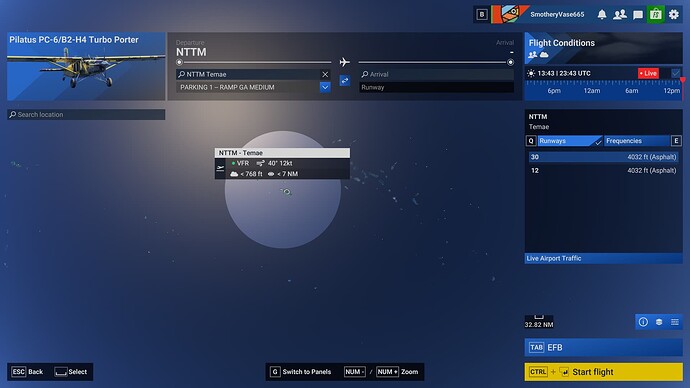This screenshot has height=388, width=690.
Task: Click the arrival Runway field
Action: [437, 87]
